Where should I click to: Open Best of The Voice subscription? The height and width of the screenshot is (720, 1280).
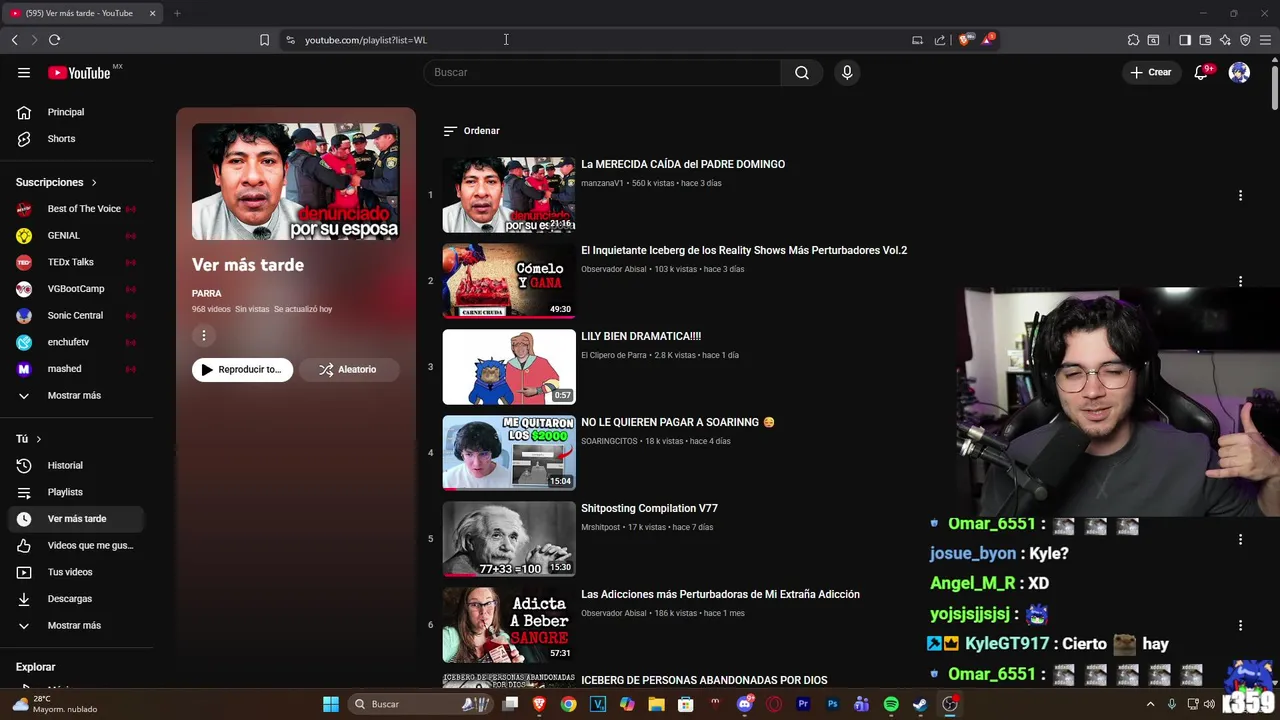(76, 209)
